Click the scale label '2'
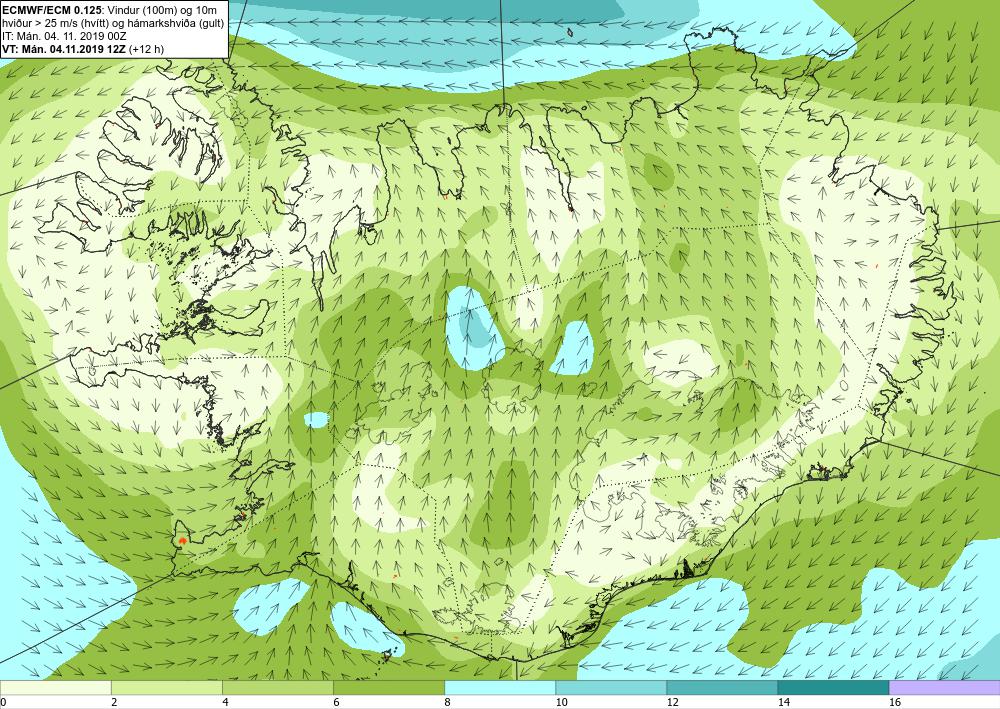 [114, 703]
